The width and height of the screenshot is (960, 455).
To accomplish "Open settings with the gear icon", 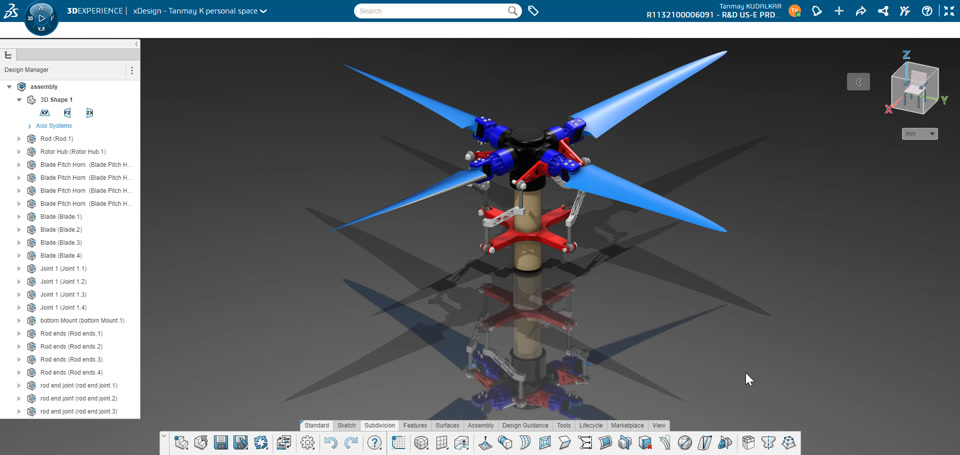I will 307,443.
